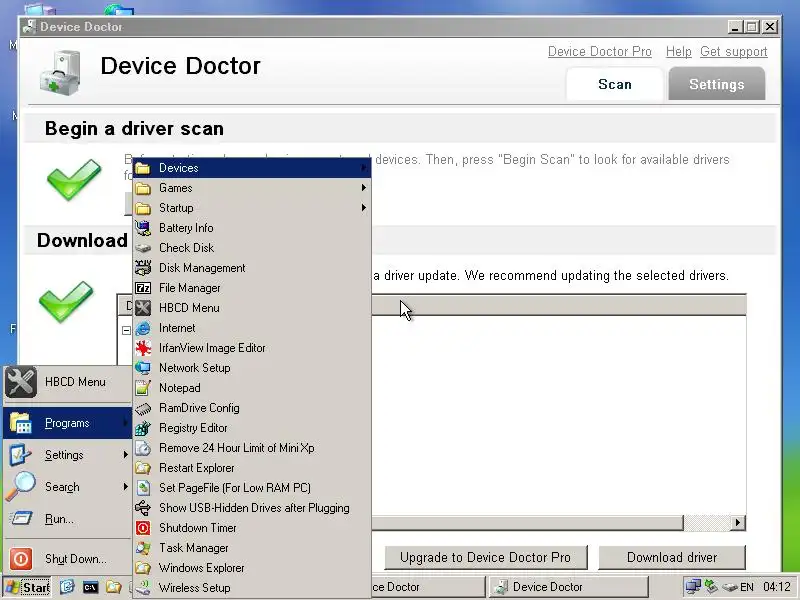Click the Set PageFile icon
Viewport: 800px width, 600px height.
(x=143, y=488)
